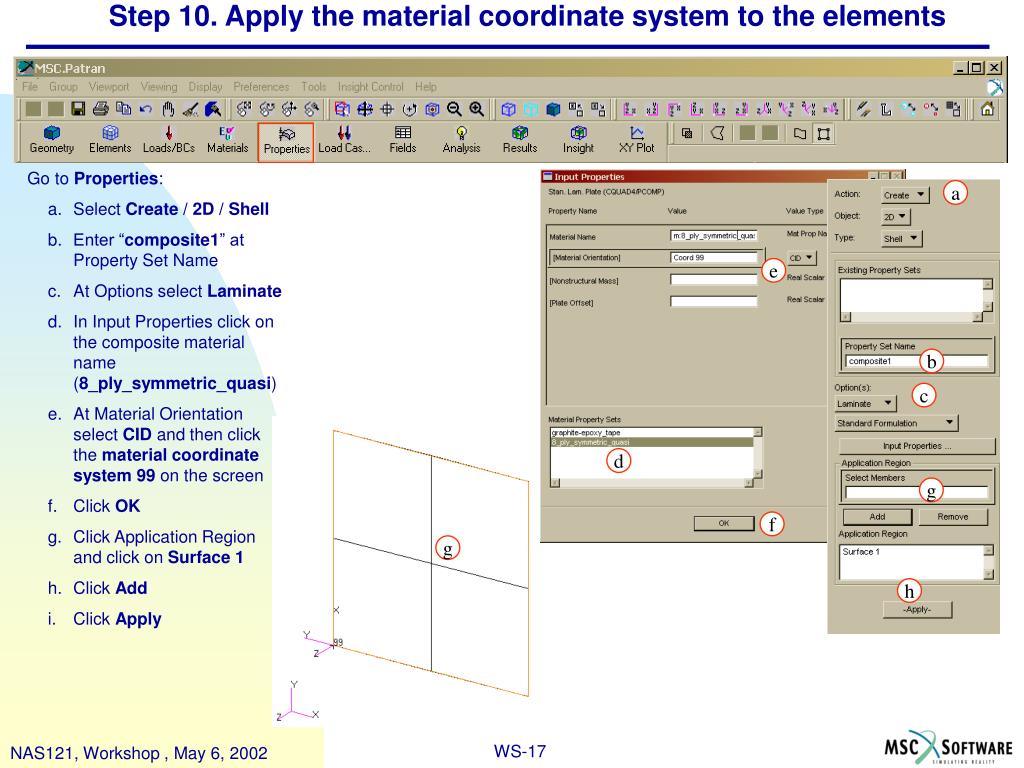This screenshot has height=768, width=1024.
Task: Open the Insight Control menu
Action: [x=370, y=86]
